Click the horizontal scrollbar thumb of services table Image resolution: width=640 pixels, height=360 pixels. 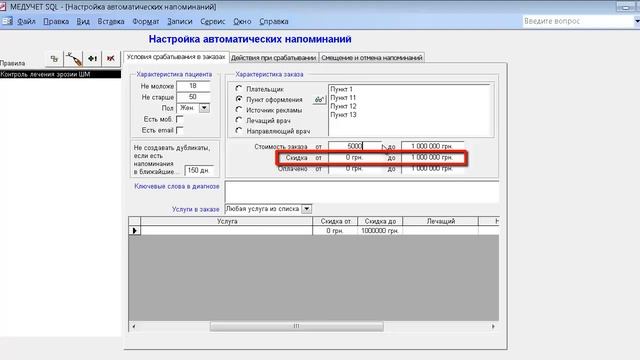(x=297, y=326)
